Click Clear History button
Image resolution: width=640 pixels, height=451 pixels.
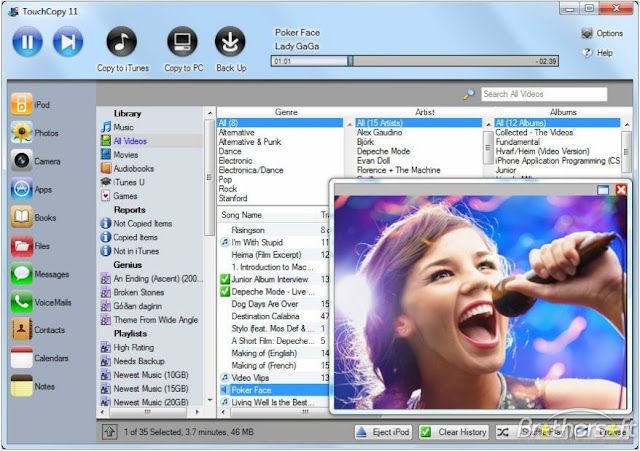tap(454, 432)
